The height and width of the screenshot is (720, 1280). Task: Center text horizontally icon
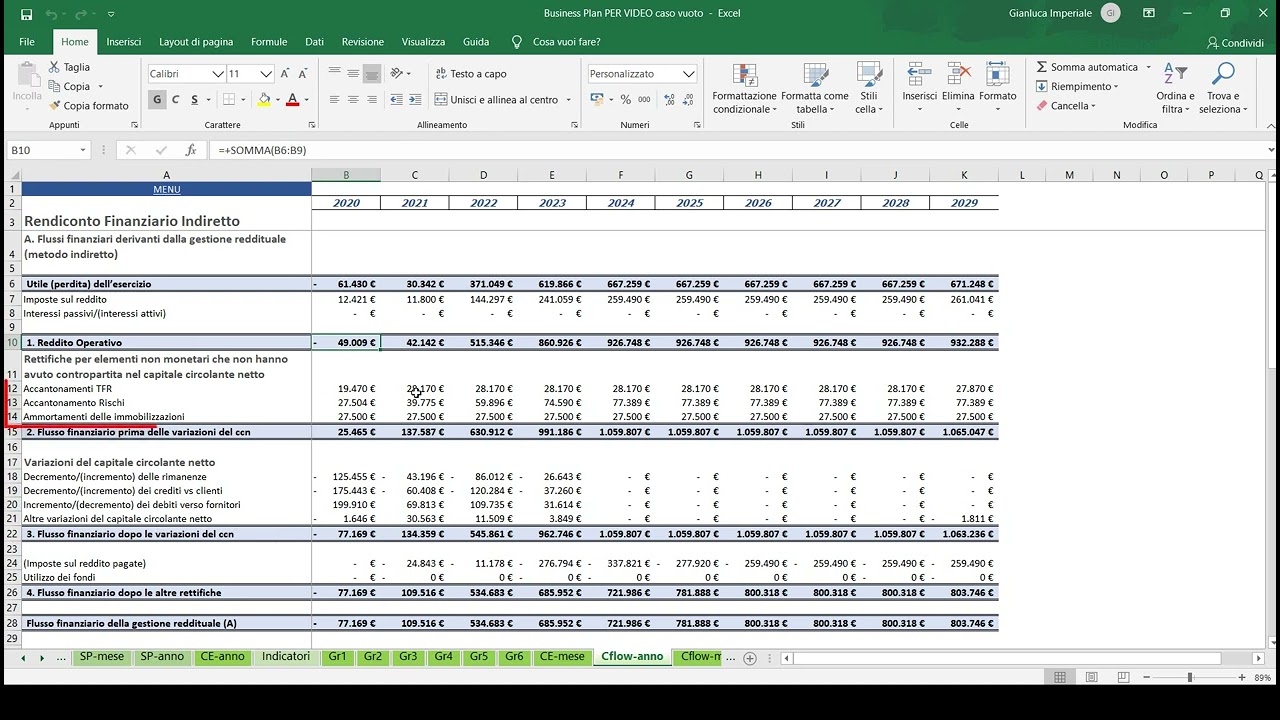353,100
